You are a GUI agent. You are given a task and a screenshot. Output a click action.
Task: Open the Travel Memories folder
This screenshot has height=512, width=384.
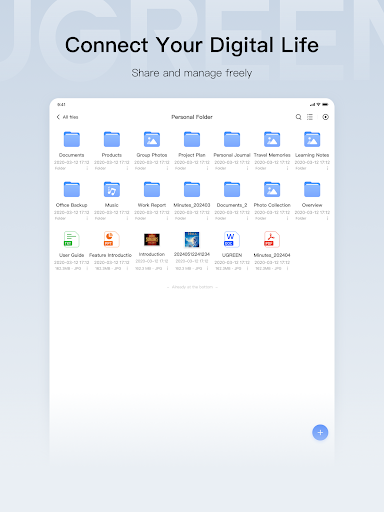[x=272, y=139]
